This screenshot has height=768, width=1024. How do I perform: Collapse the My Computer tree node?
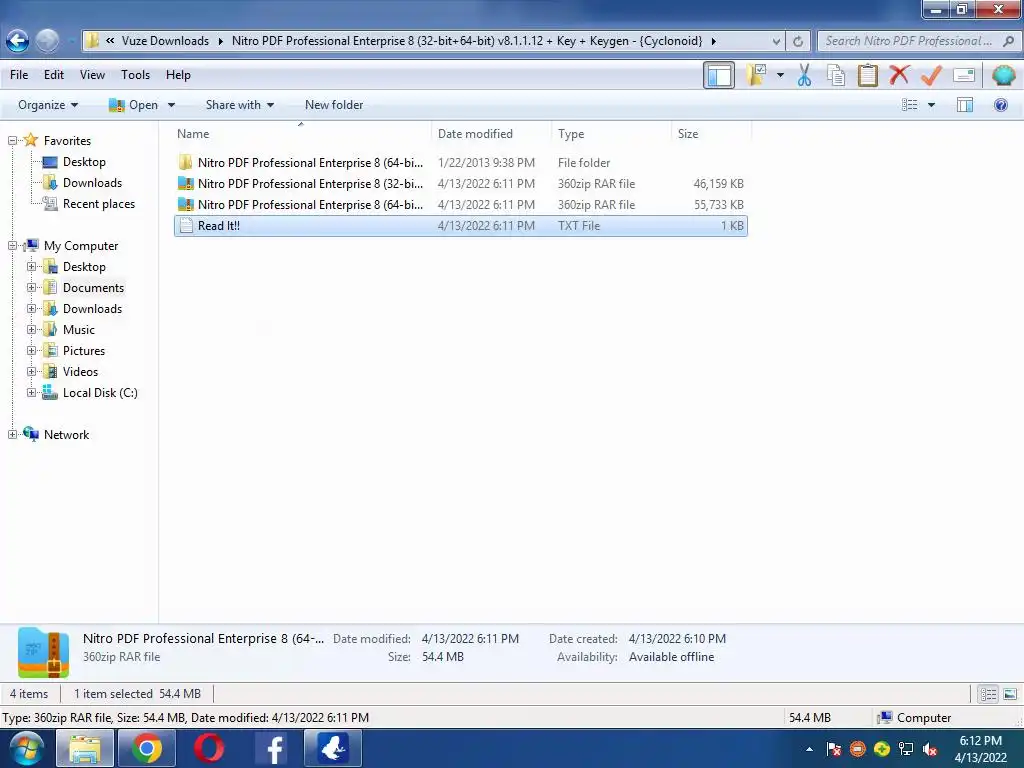12,246
